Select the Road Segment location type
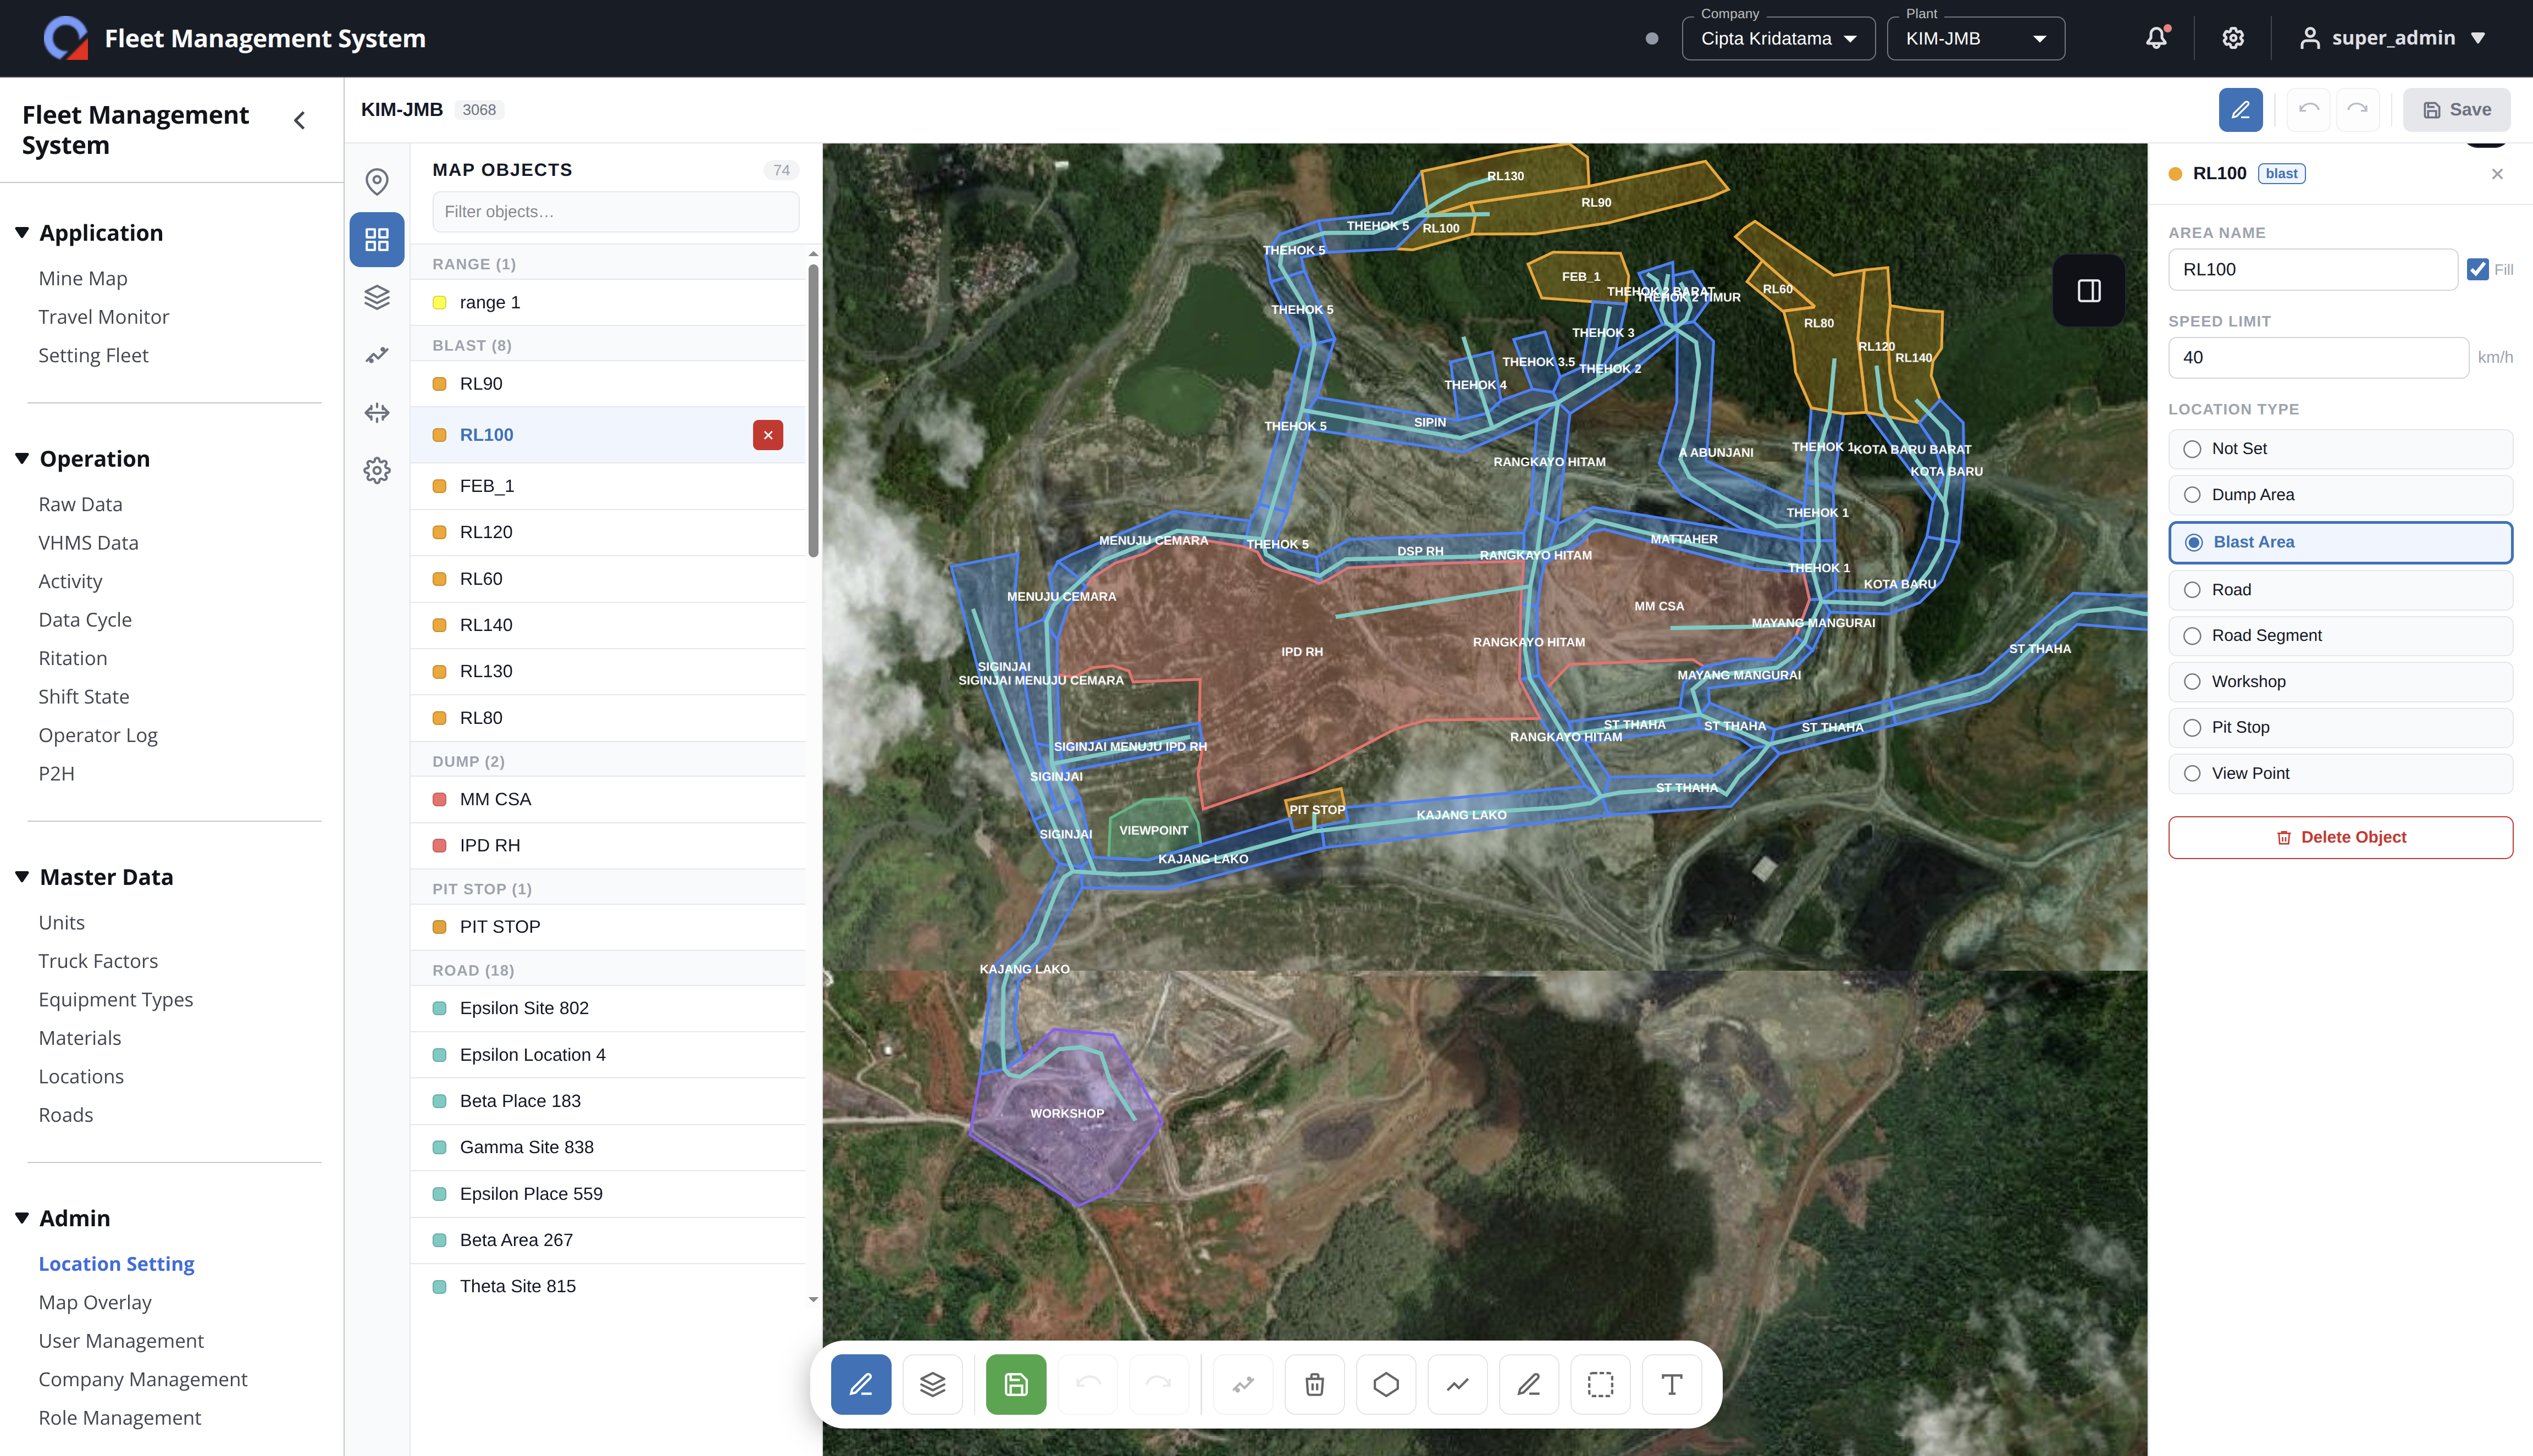The image size is (2533, 1456). pos(2340,636)
